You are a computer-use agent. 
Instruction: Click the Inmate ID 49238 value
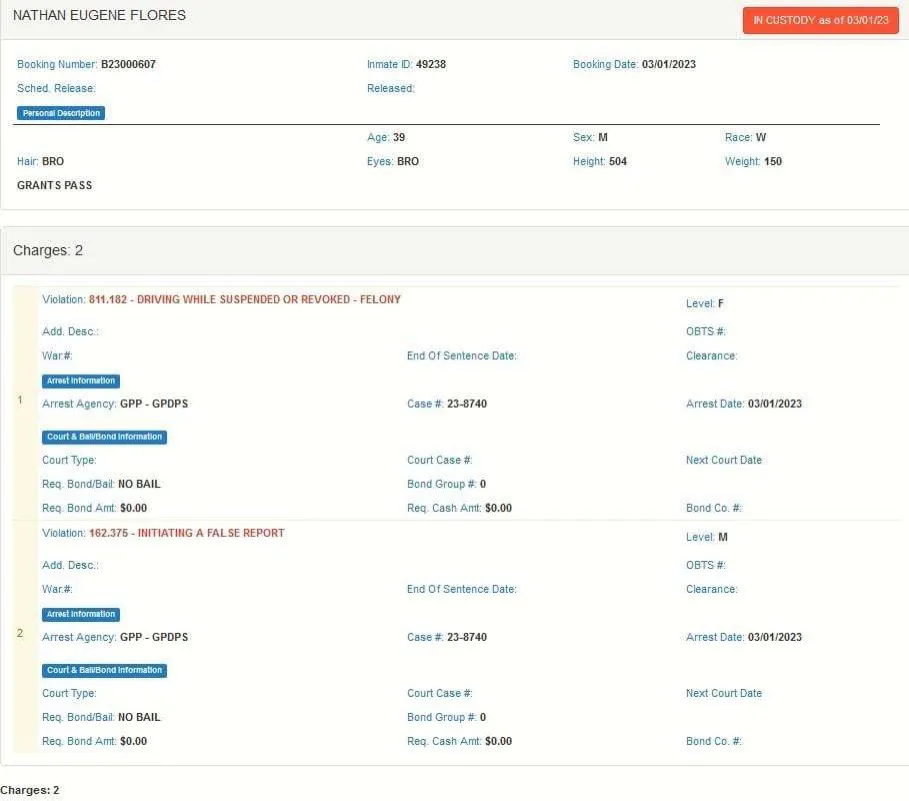pos(431,65)
